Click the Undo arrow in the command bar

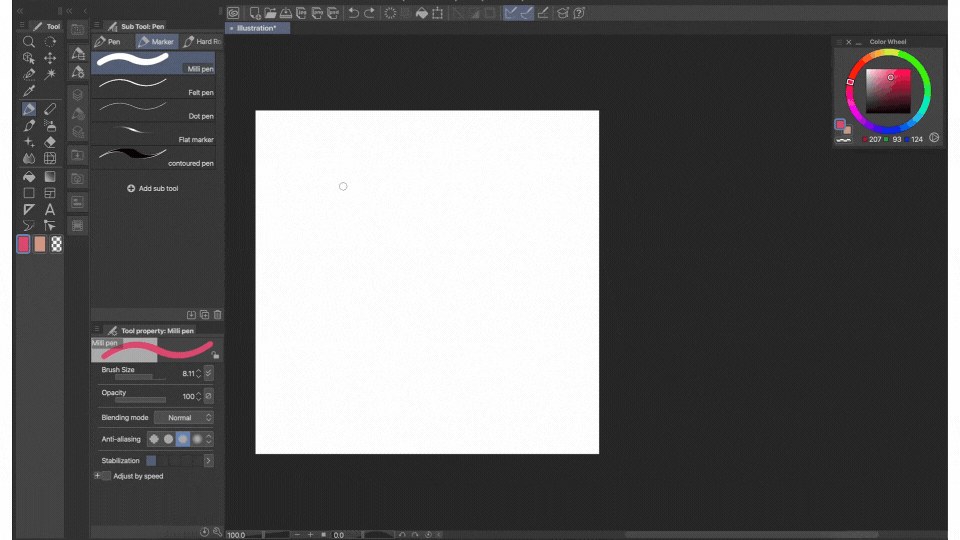[353, 13]
